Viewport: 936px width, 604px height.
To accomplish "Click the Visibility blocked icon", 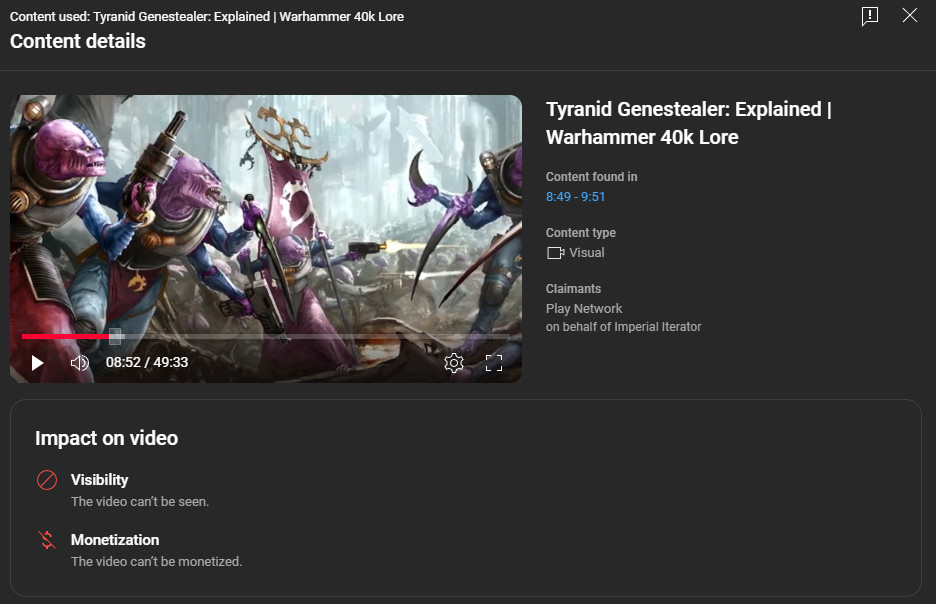I will (47, 480).
